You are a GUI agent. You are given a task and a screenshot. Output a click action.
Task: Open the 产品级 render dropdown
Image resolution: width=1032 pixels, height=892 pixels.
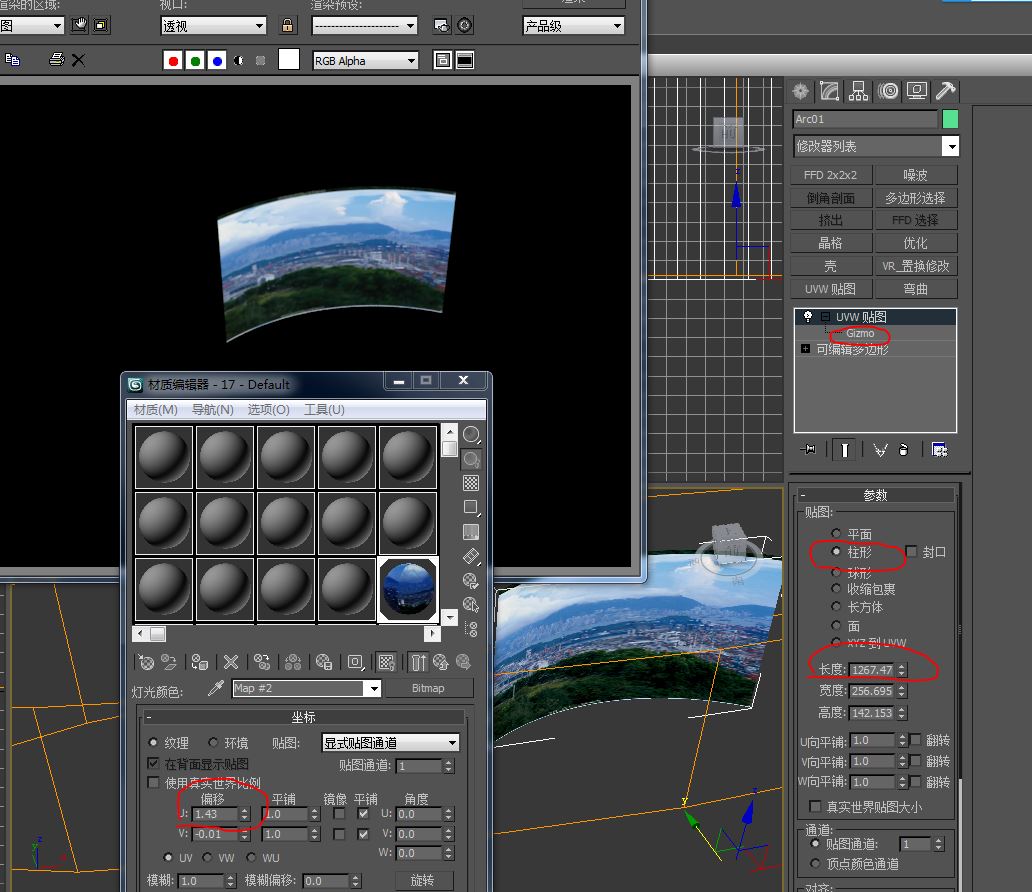pyautogui.click(x=573, y=26)
